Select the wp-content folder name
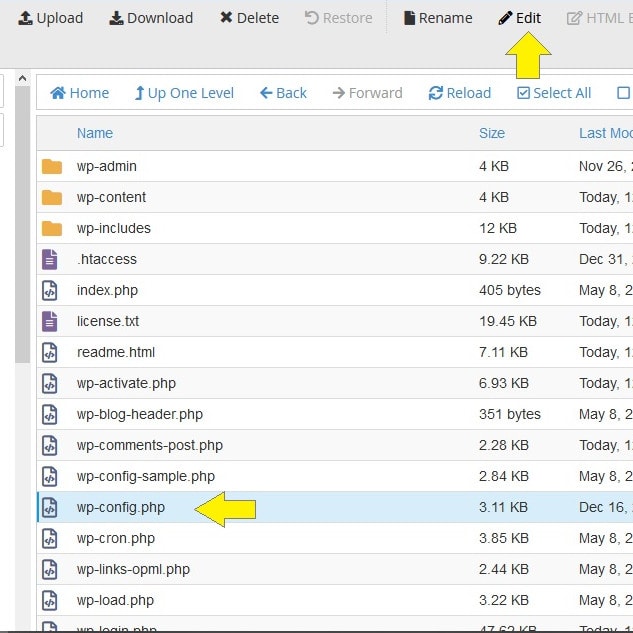Viewport: 633px width, 633px height. (111, 197)
